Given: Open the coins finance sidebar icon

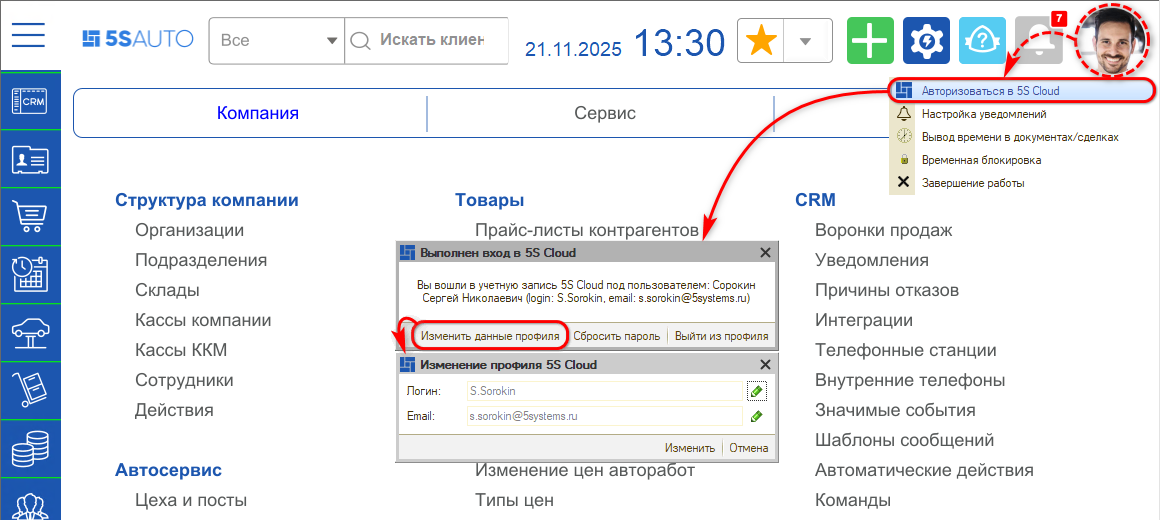Looking at the screenshot, I should [30, 448].
